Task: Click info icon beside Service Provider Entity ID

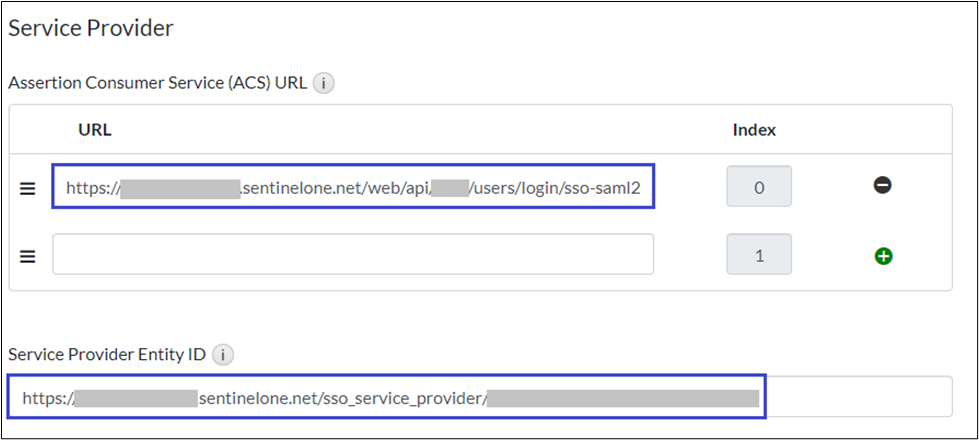Action: [224, 354]
